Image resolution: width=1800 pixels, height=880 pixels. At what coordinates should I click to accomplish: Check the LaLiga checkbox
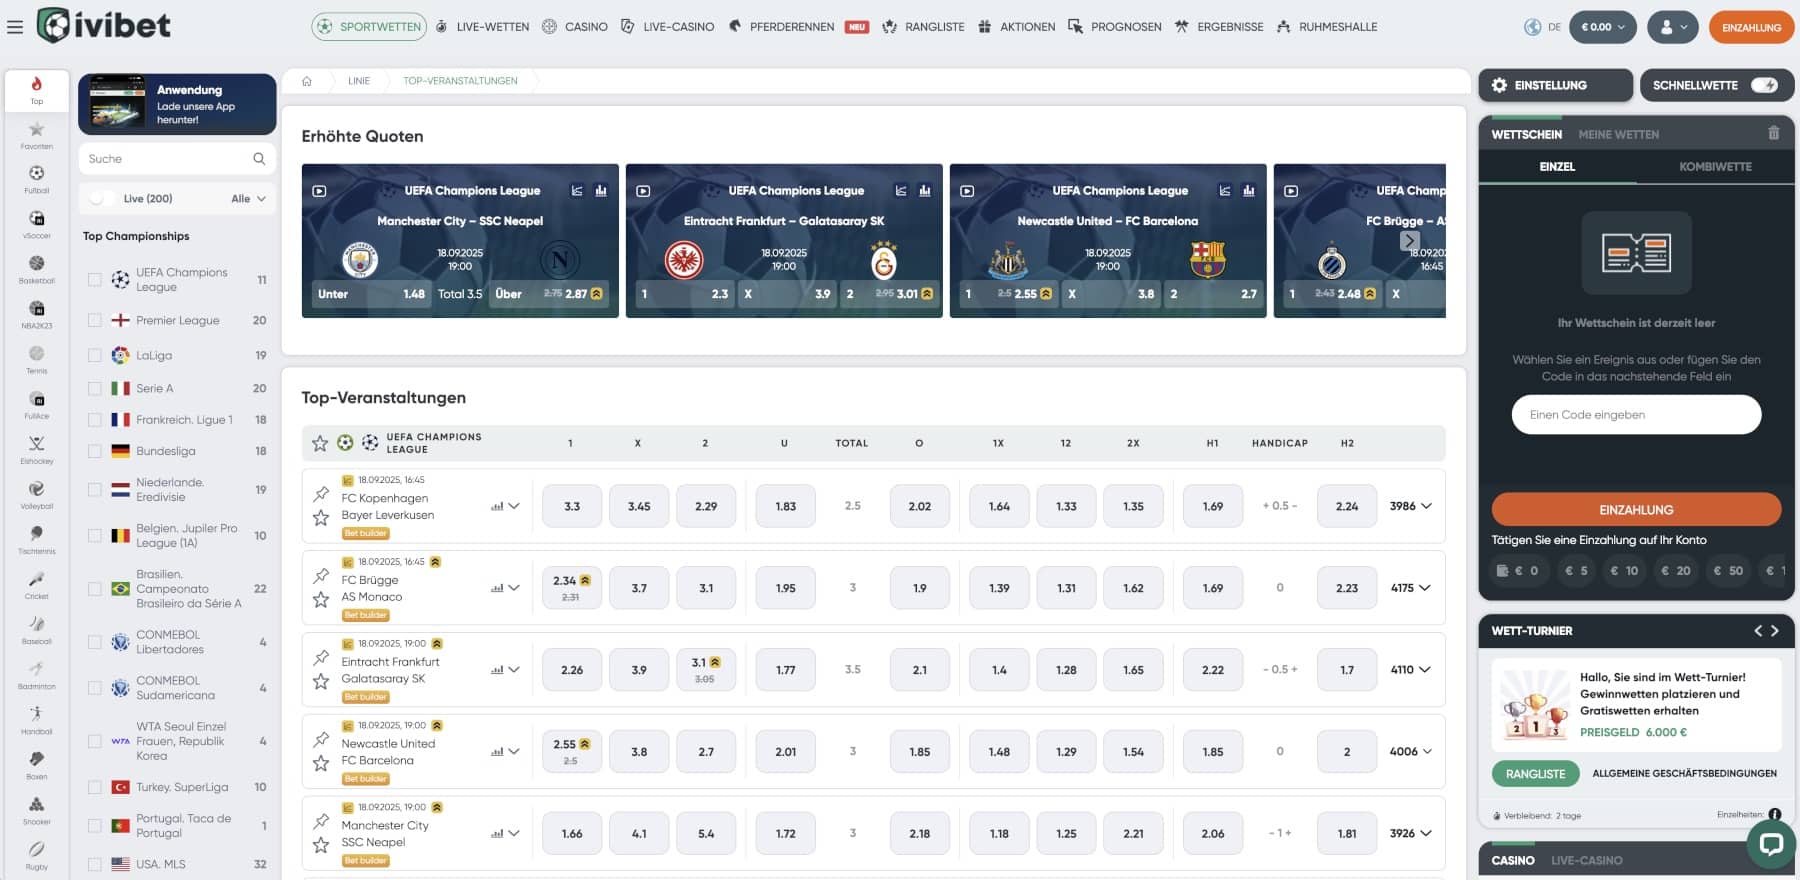click(95, 355)
